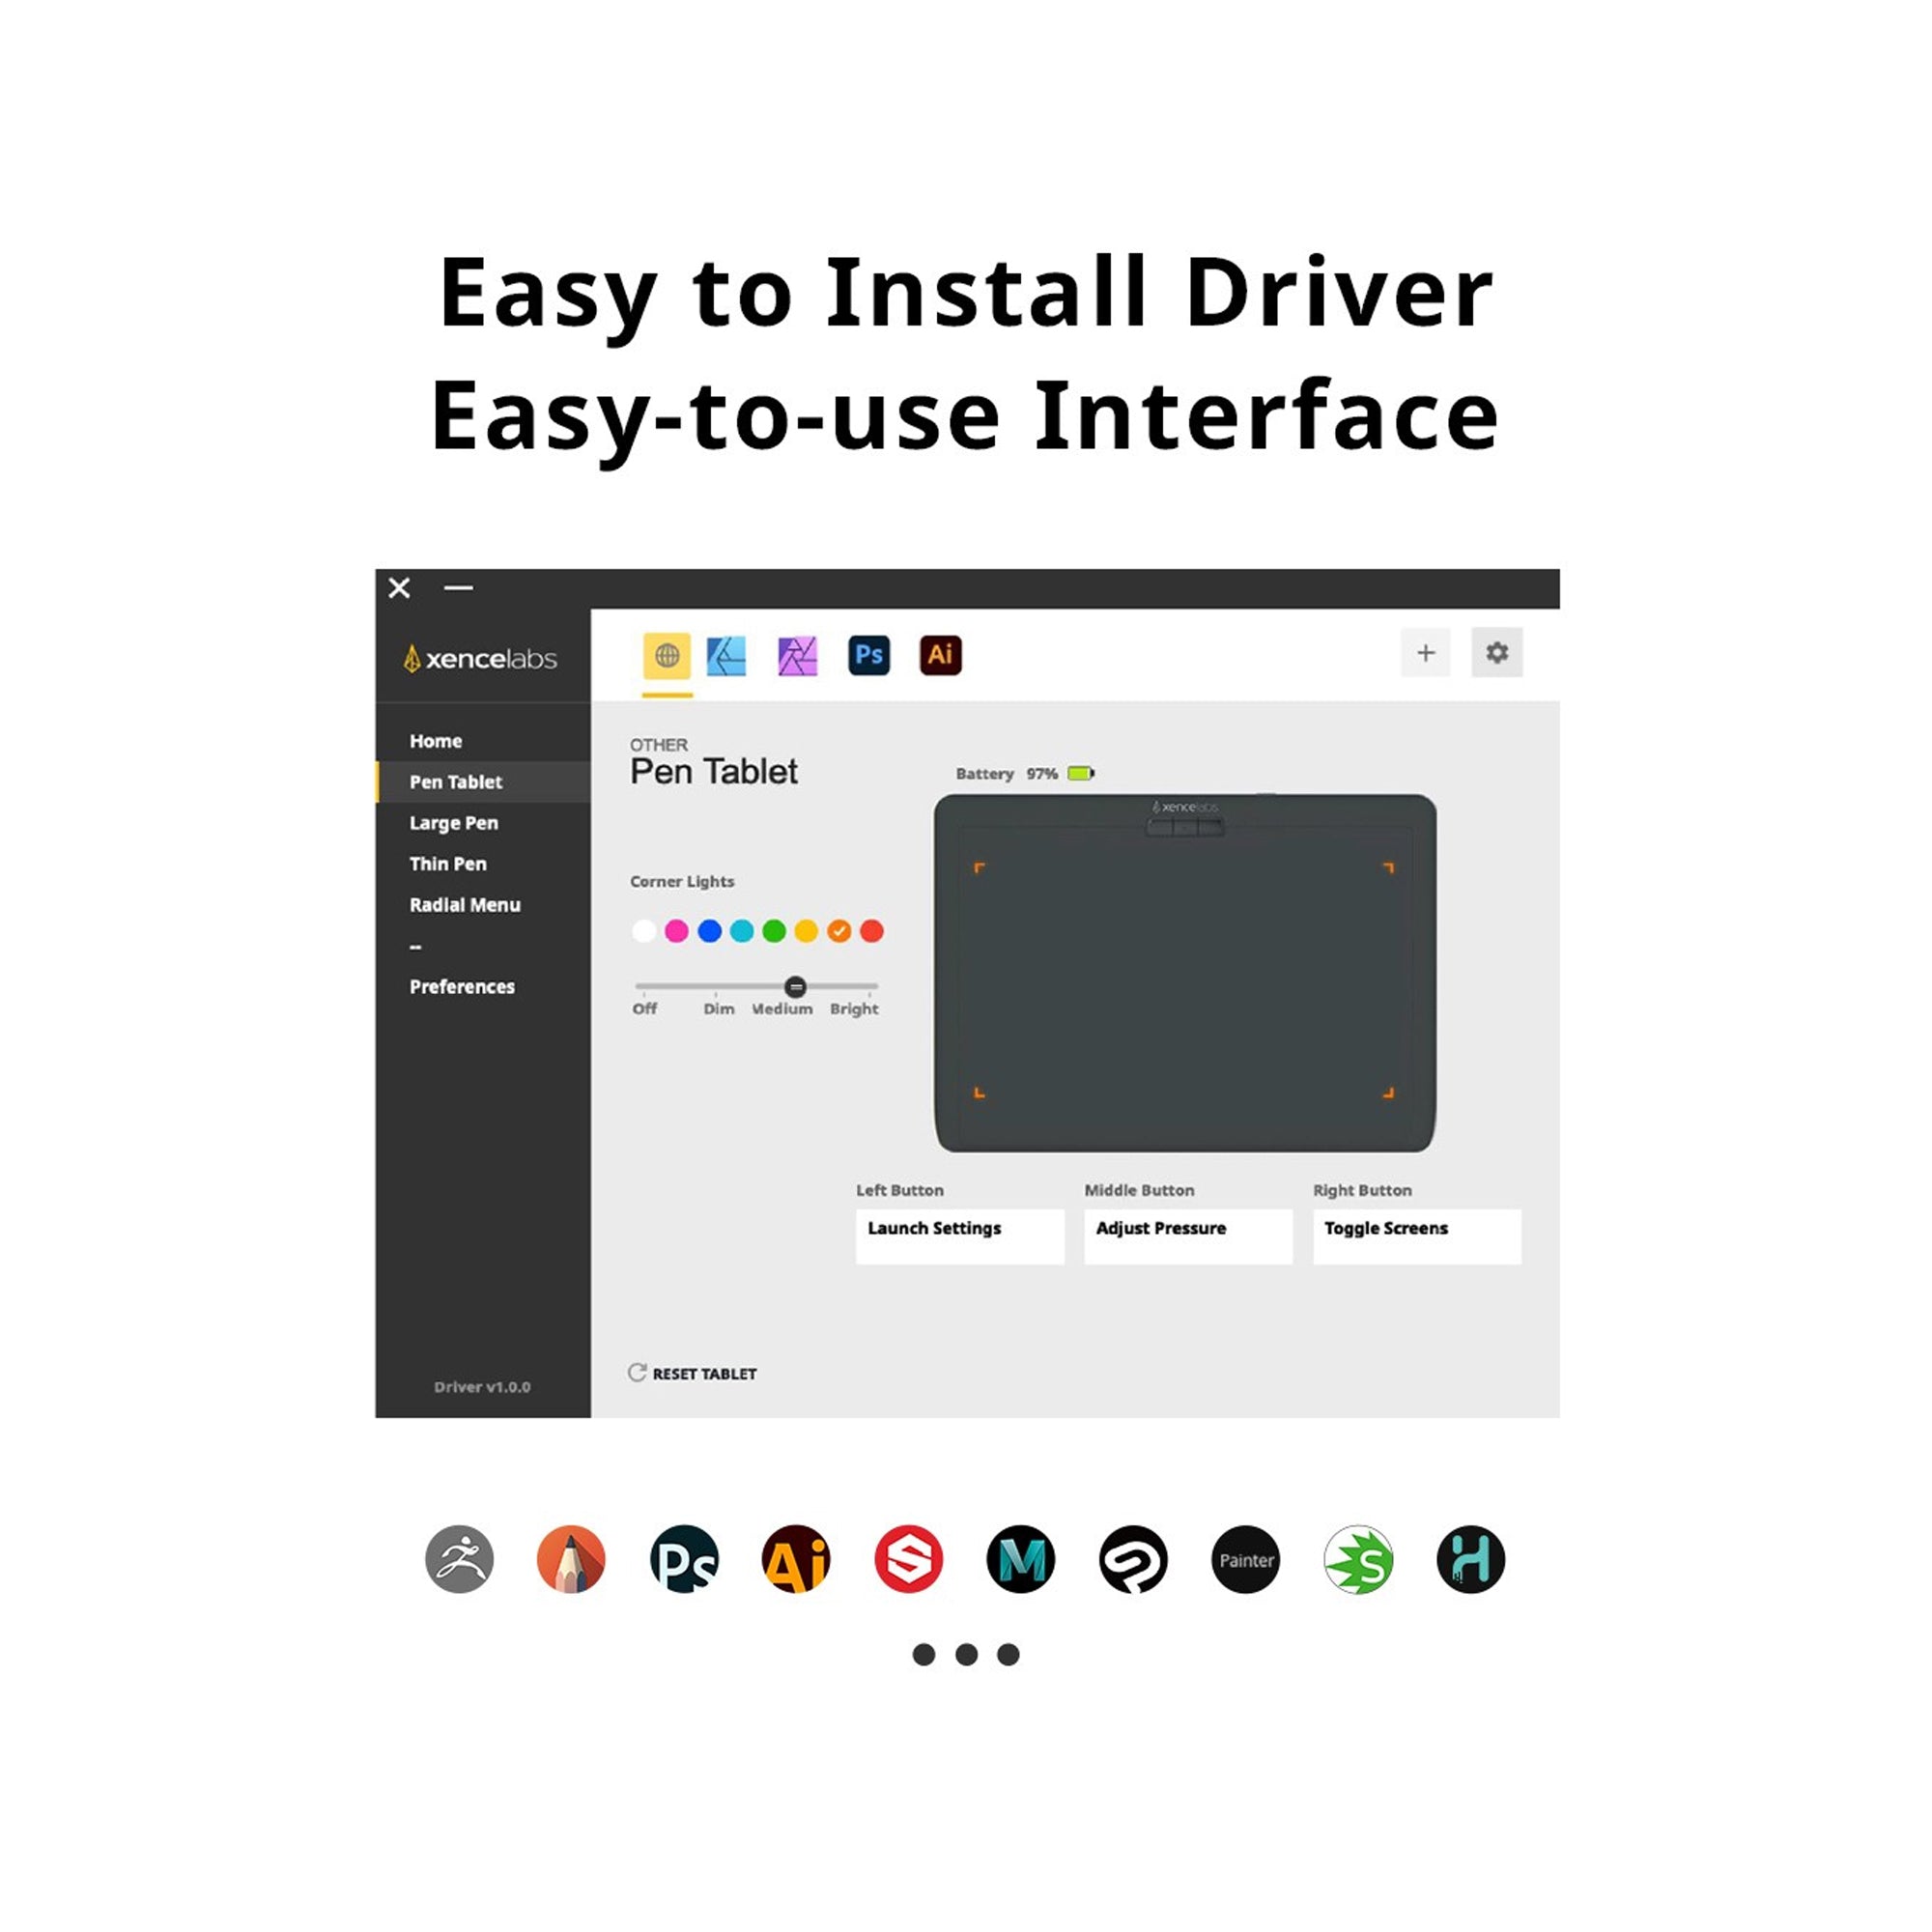This screenshot has width=1932, height=1932.
Task: Select the globe all-applications icon
Action: coord(666,655)
